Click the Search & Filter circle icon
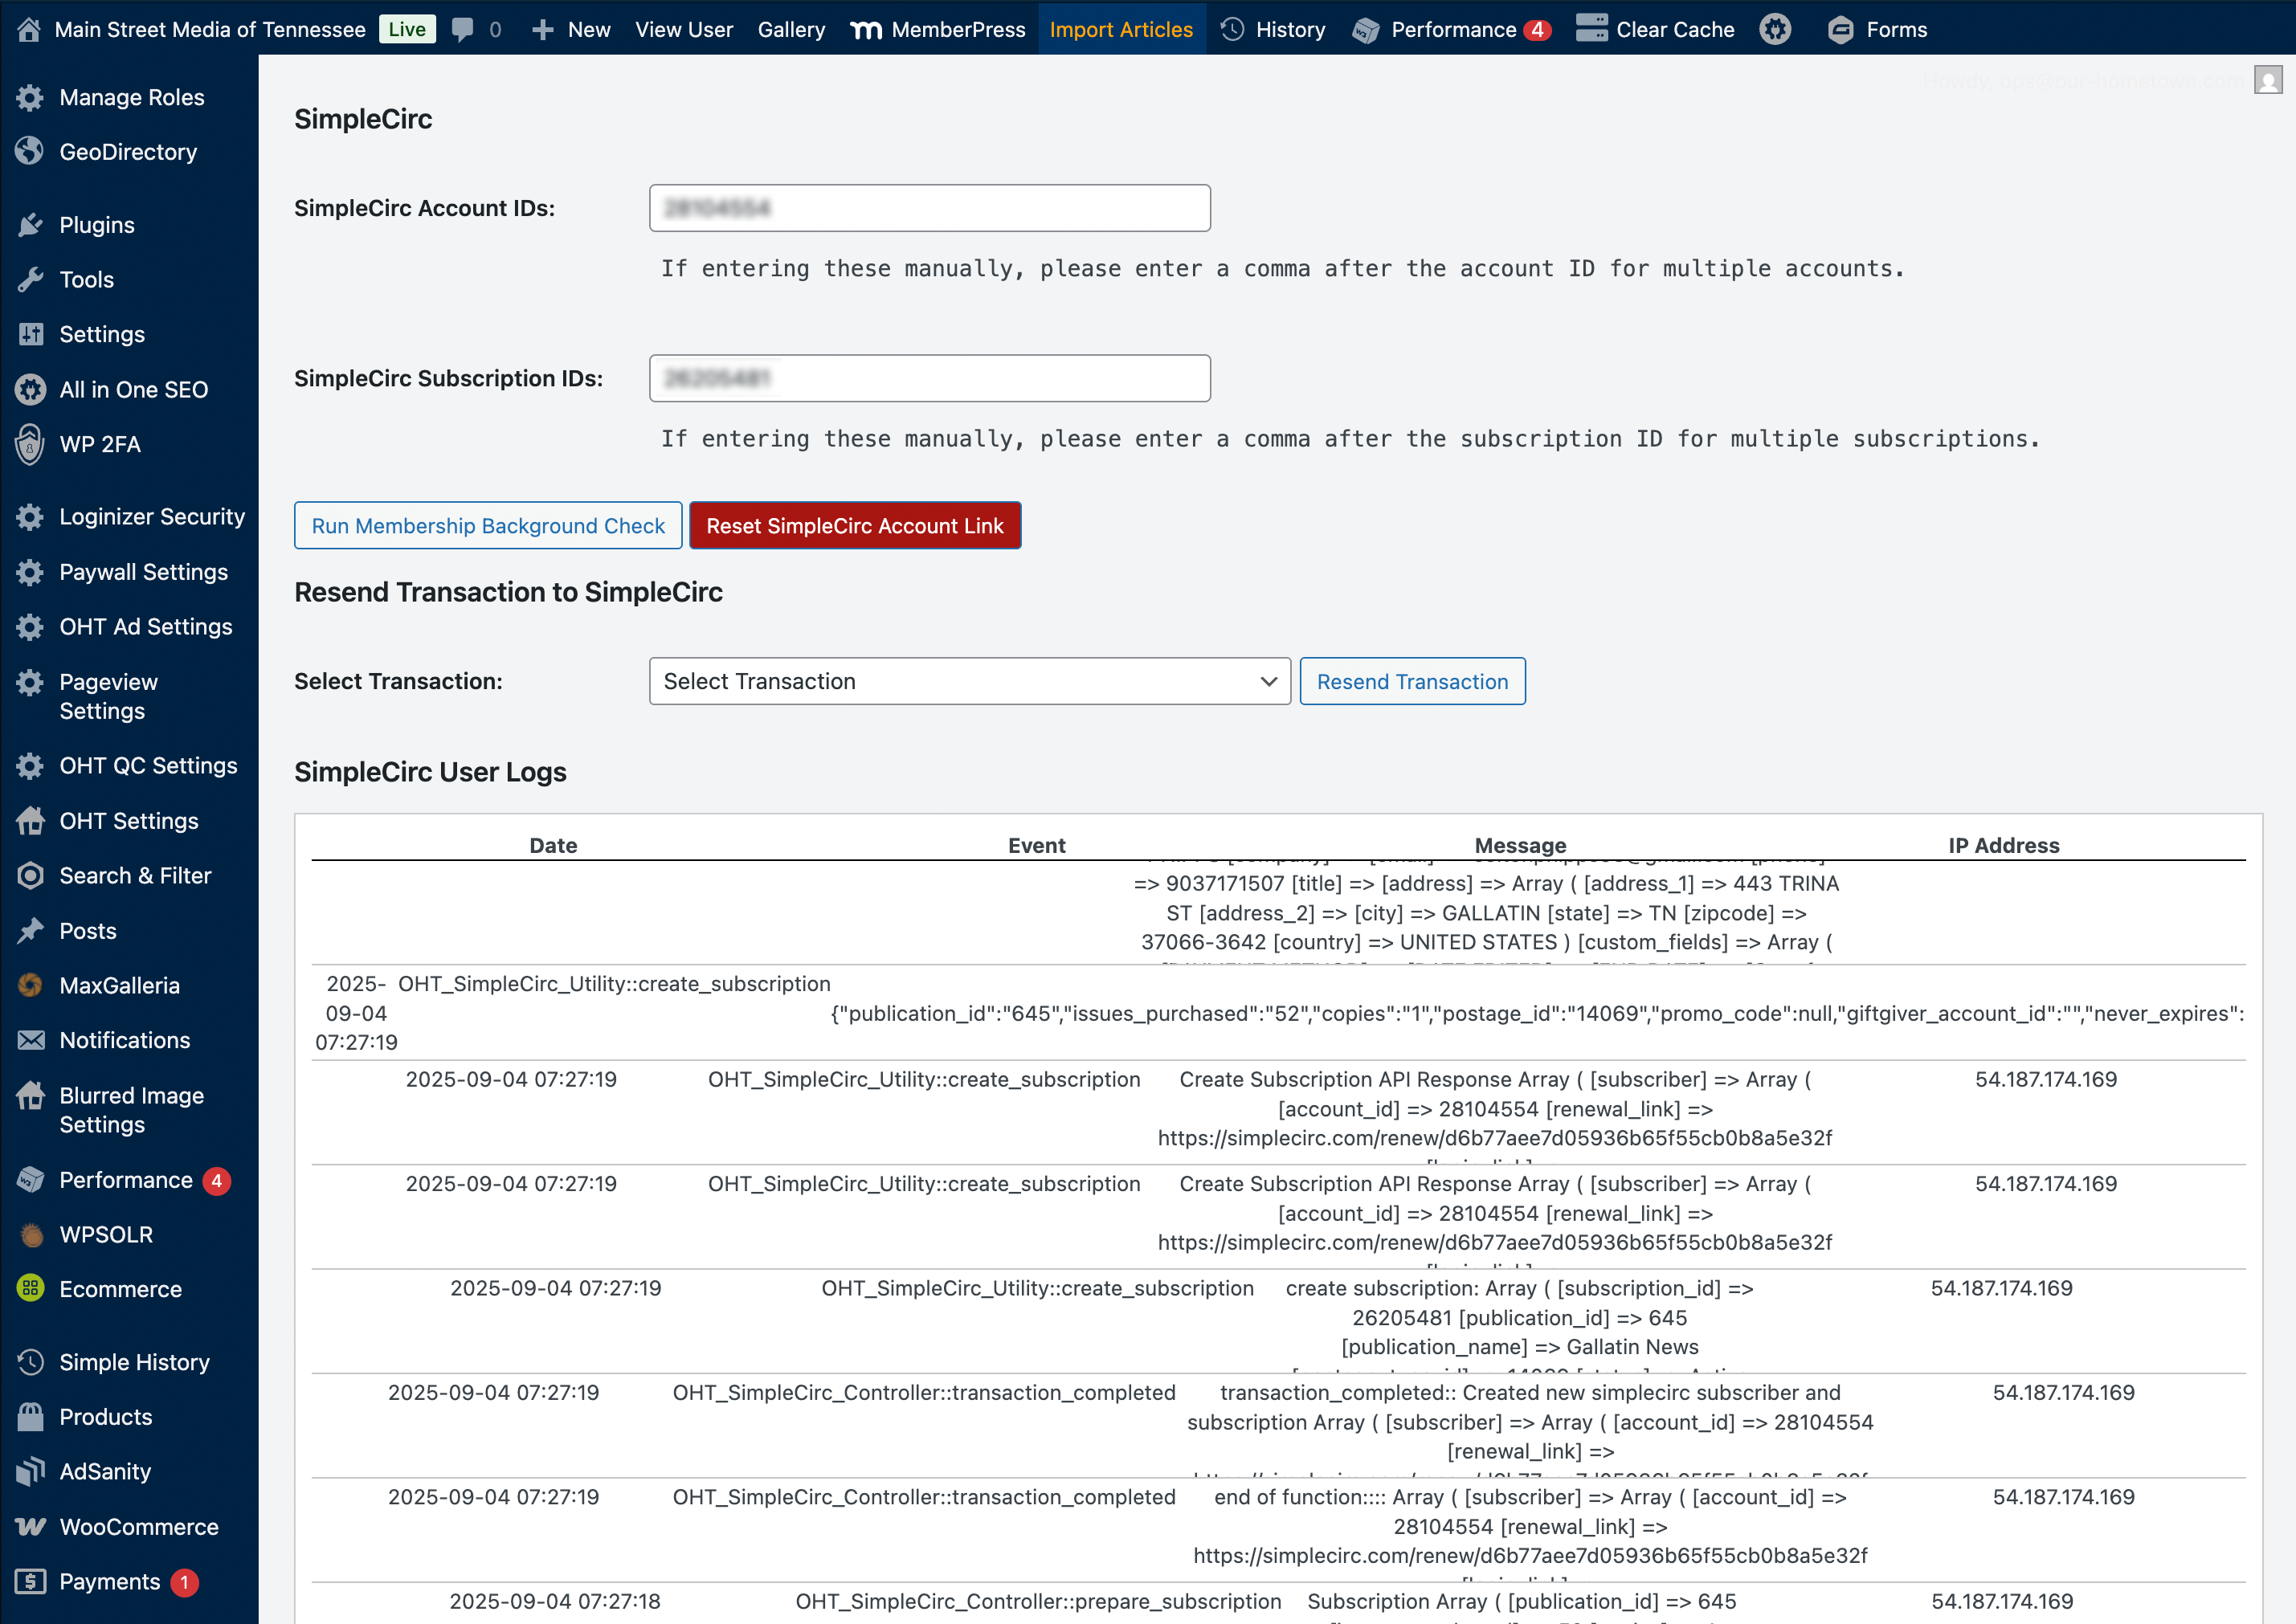The width and height of the screenshot is (2296, 1624). pyautogui.click(x=30, y=875)
